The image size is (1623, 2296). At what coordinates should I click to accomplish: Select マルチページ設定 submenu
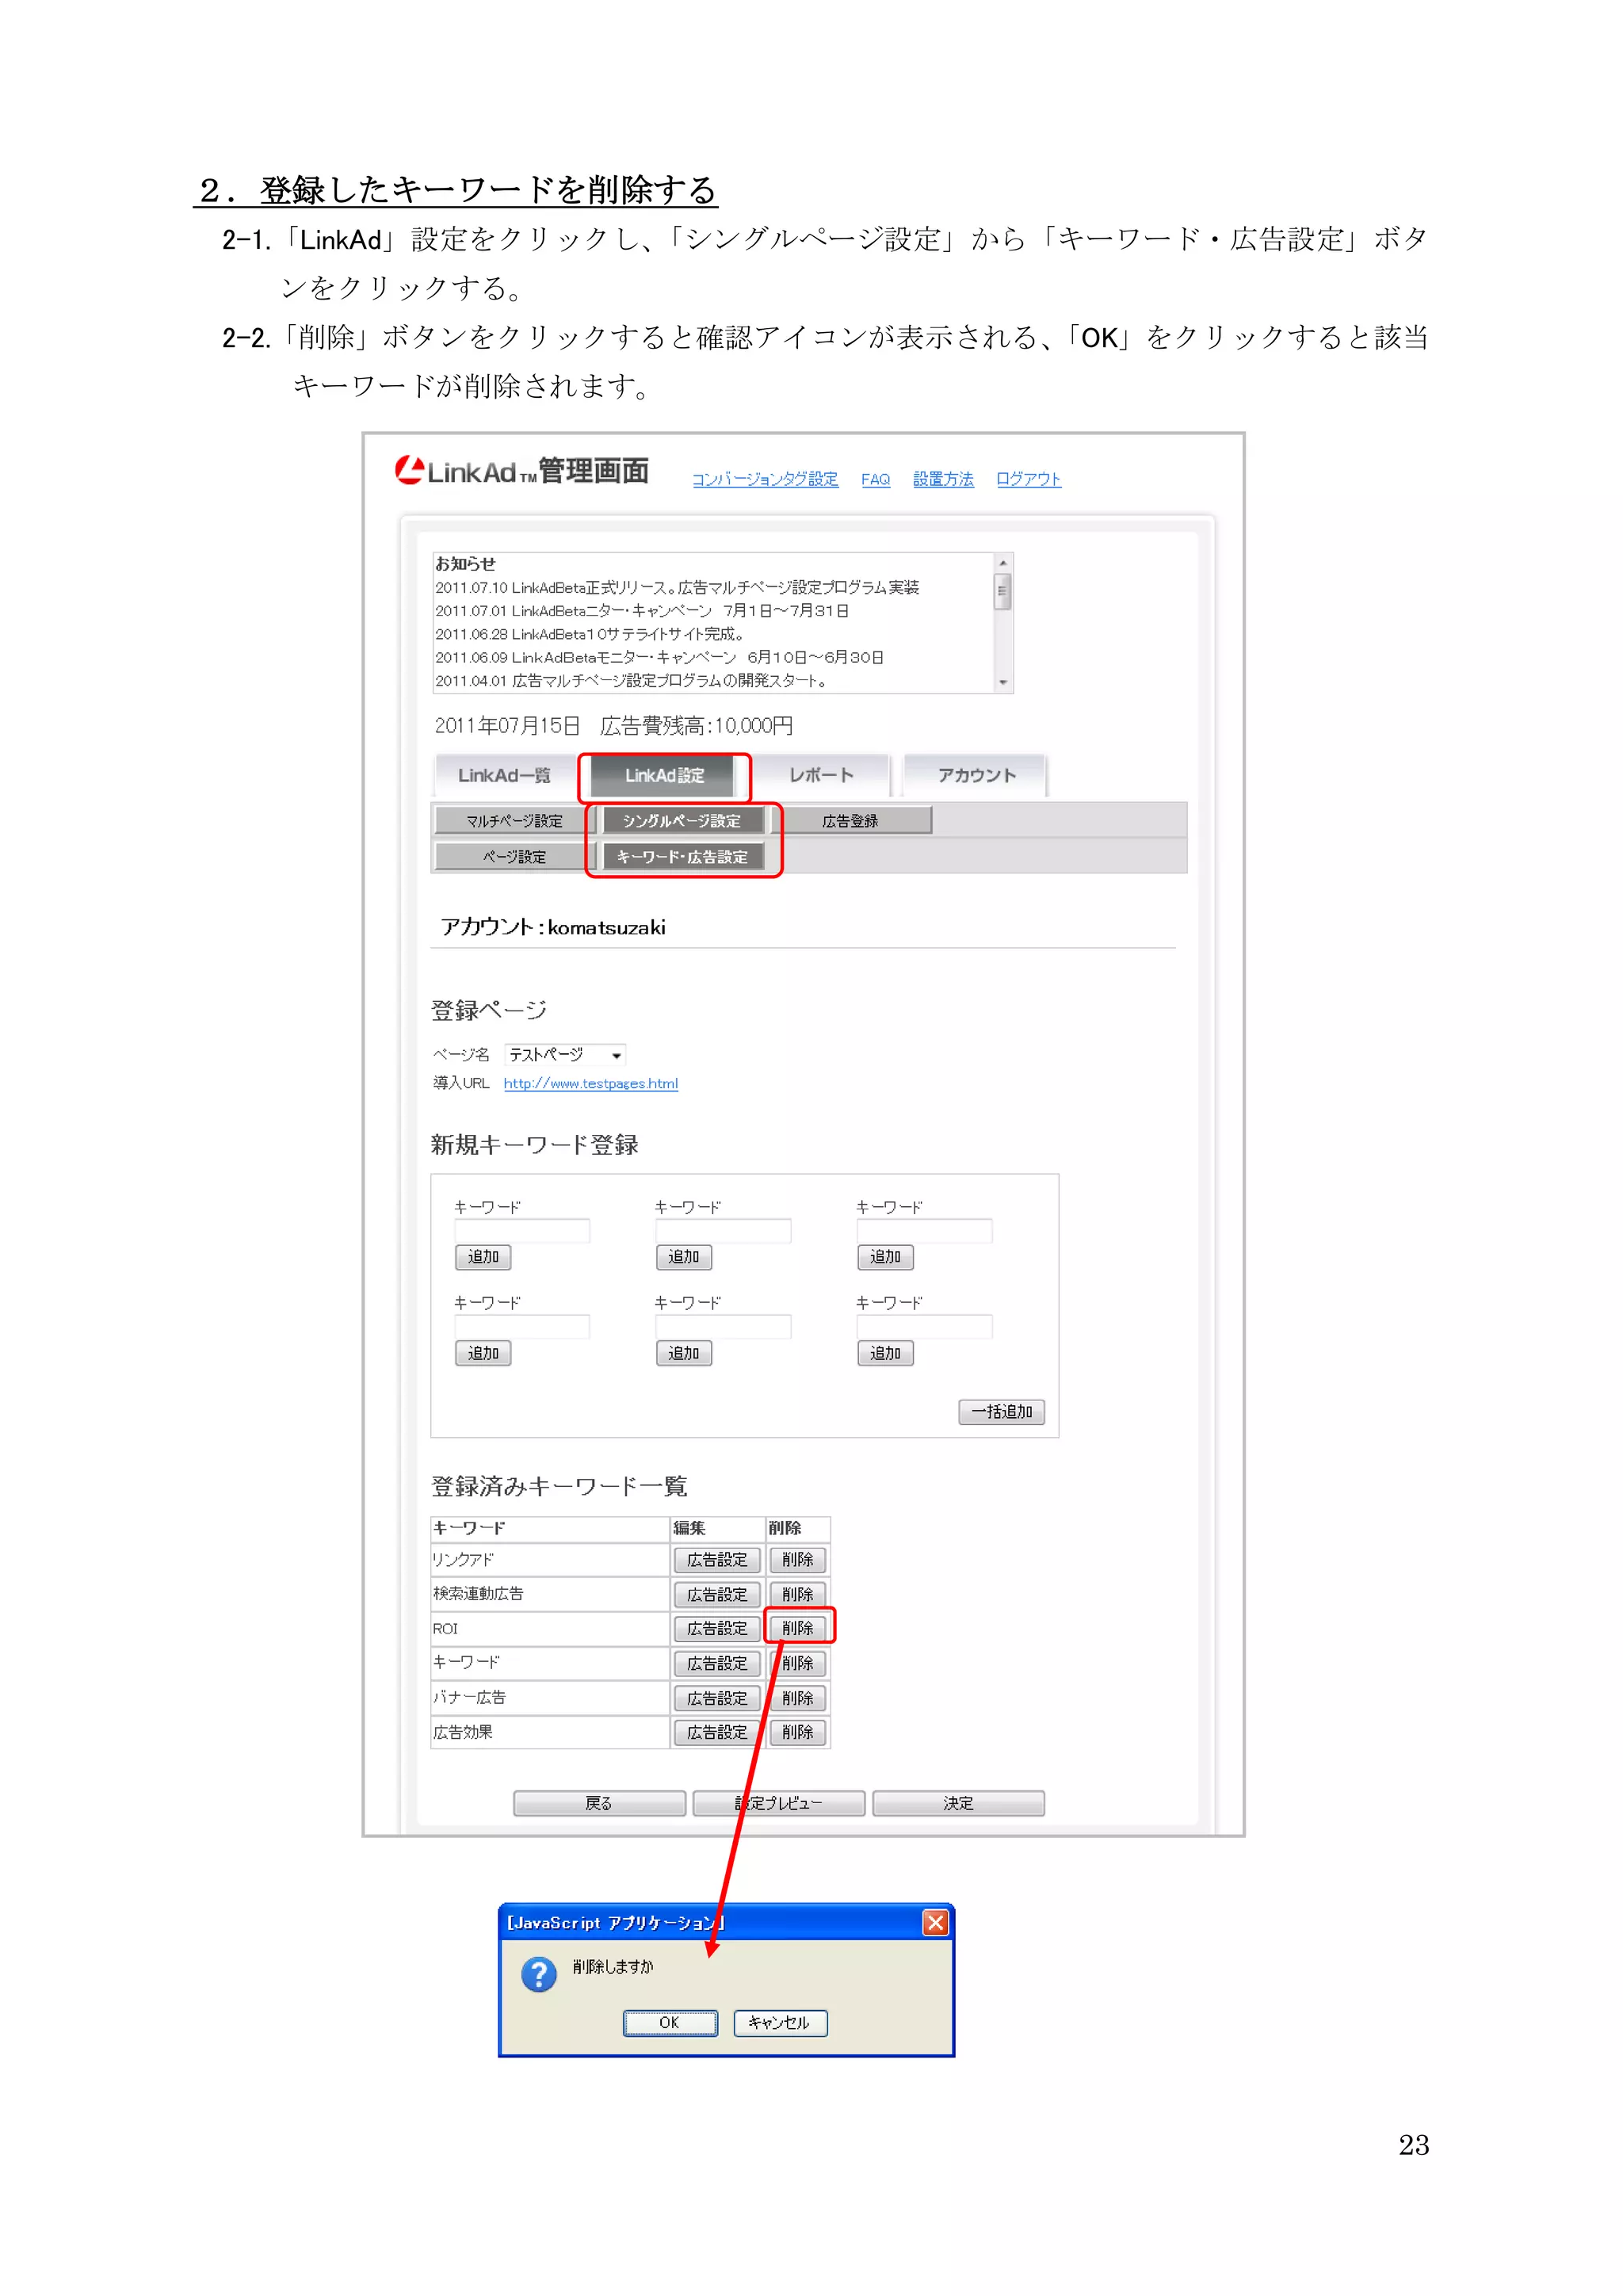(x=514, y=820)
